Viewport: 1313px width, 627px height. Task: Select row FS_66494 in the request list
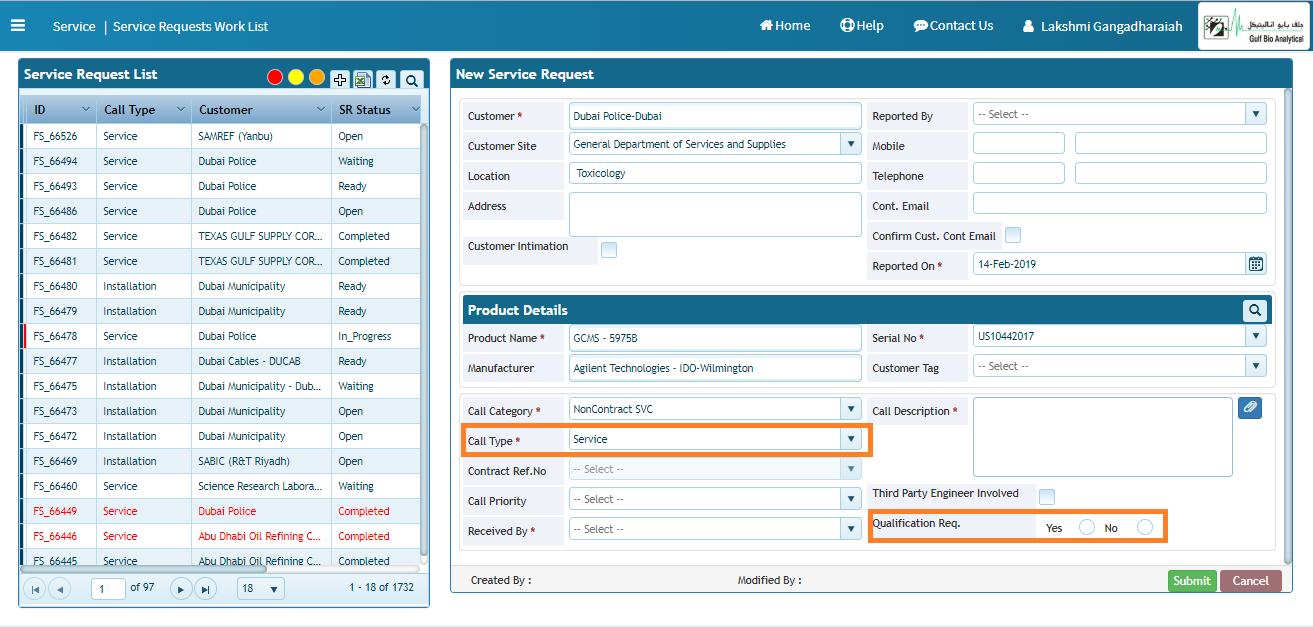point(221,161)
